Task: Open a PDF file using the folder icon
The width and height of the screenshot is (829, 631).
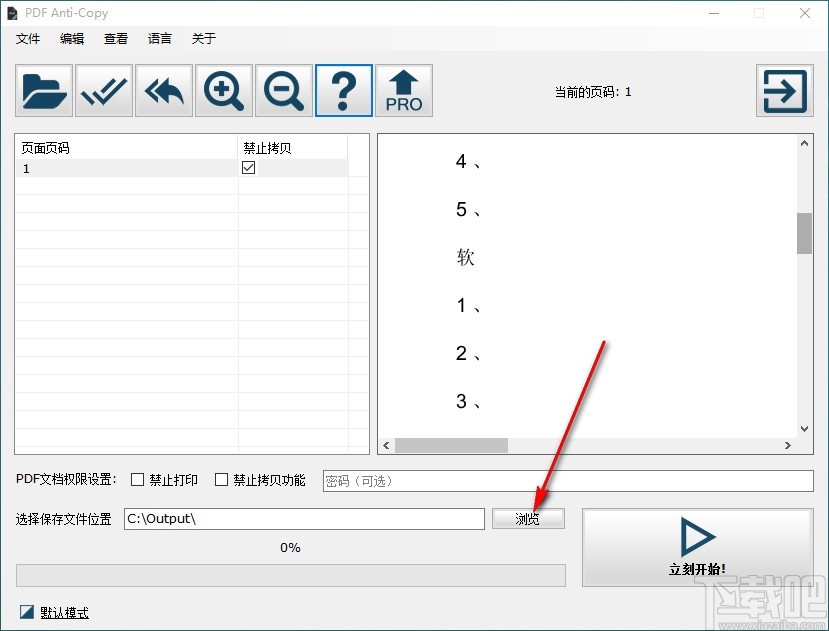Action: point(42,90)
